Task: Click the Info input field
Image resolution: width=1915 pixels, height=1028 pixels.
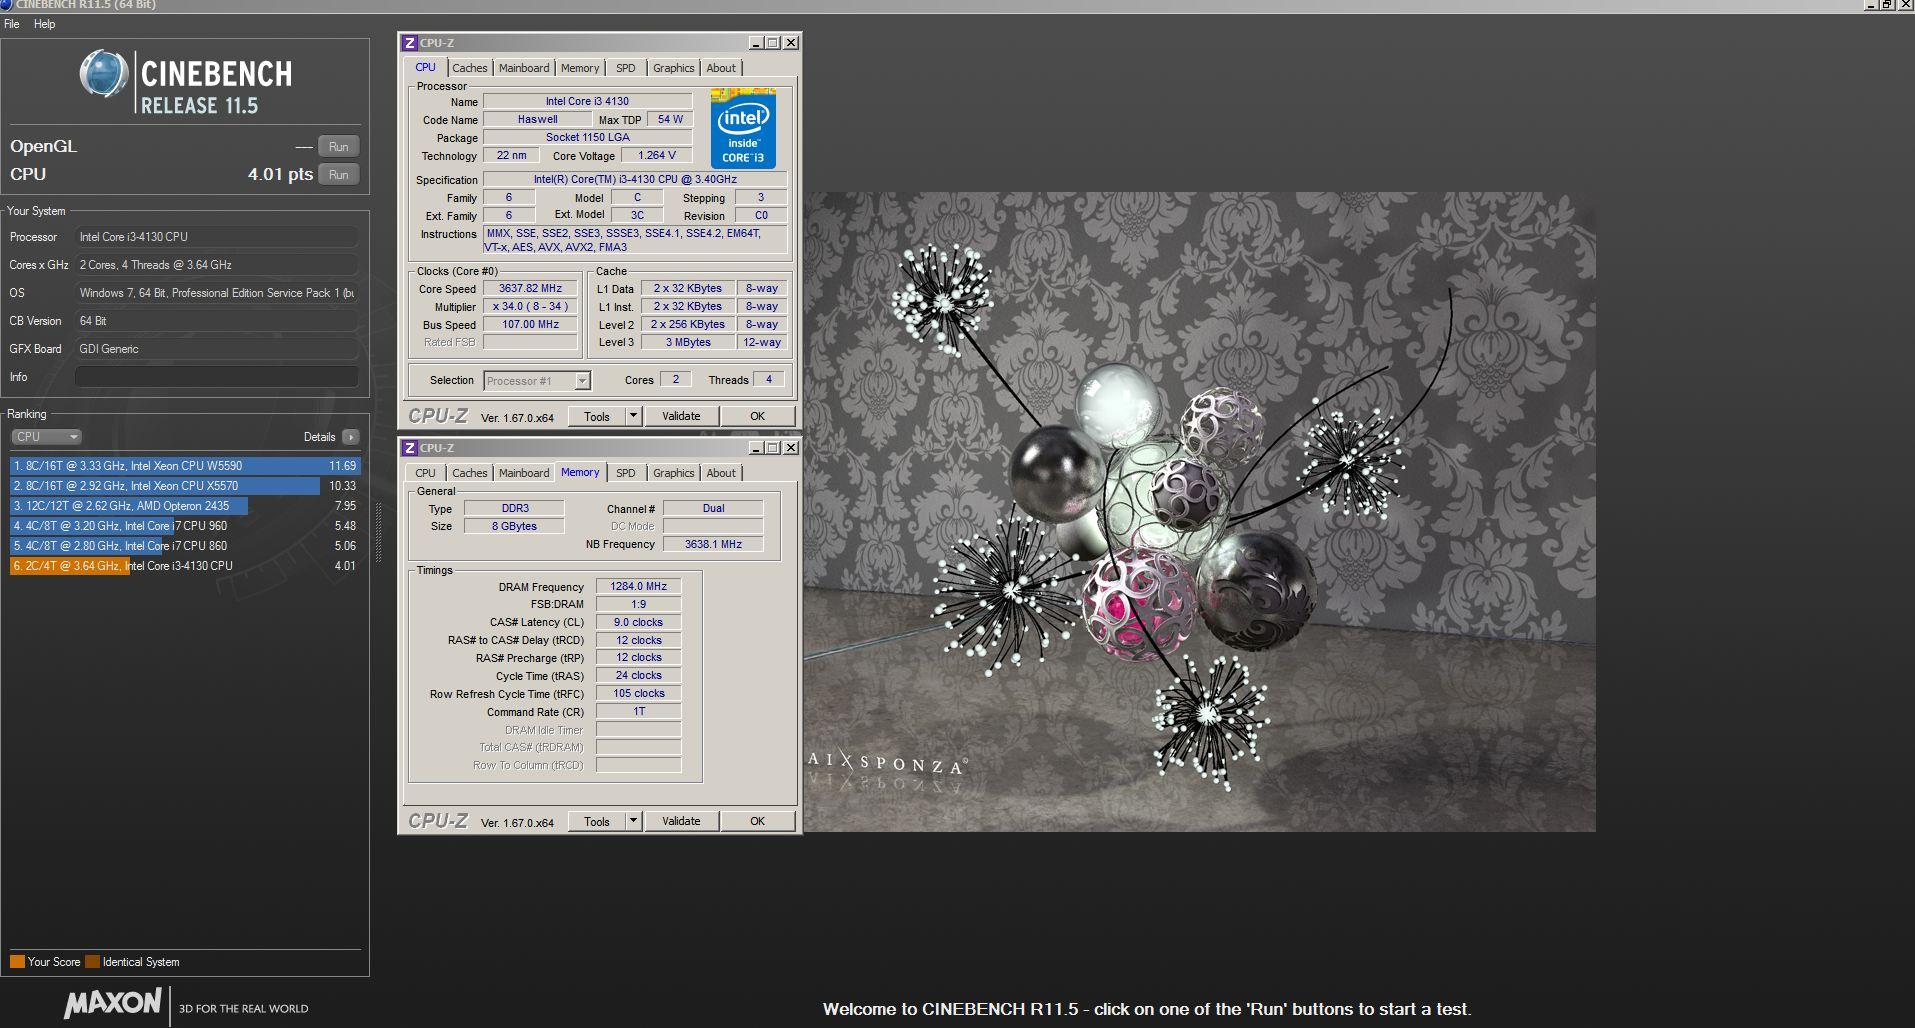Action: (217, 377)
